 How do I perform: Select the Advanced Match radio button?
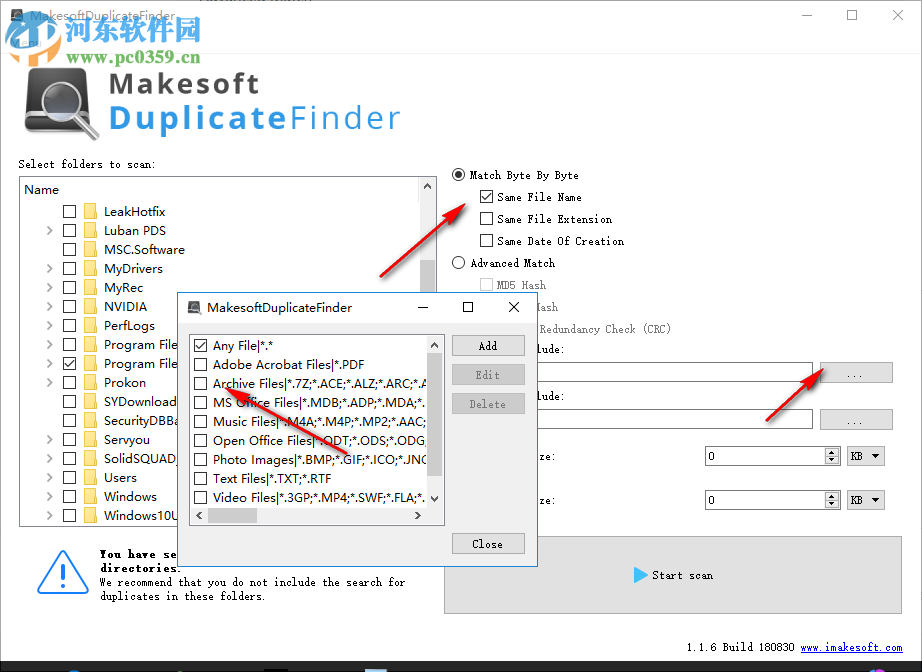point(458,263)
